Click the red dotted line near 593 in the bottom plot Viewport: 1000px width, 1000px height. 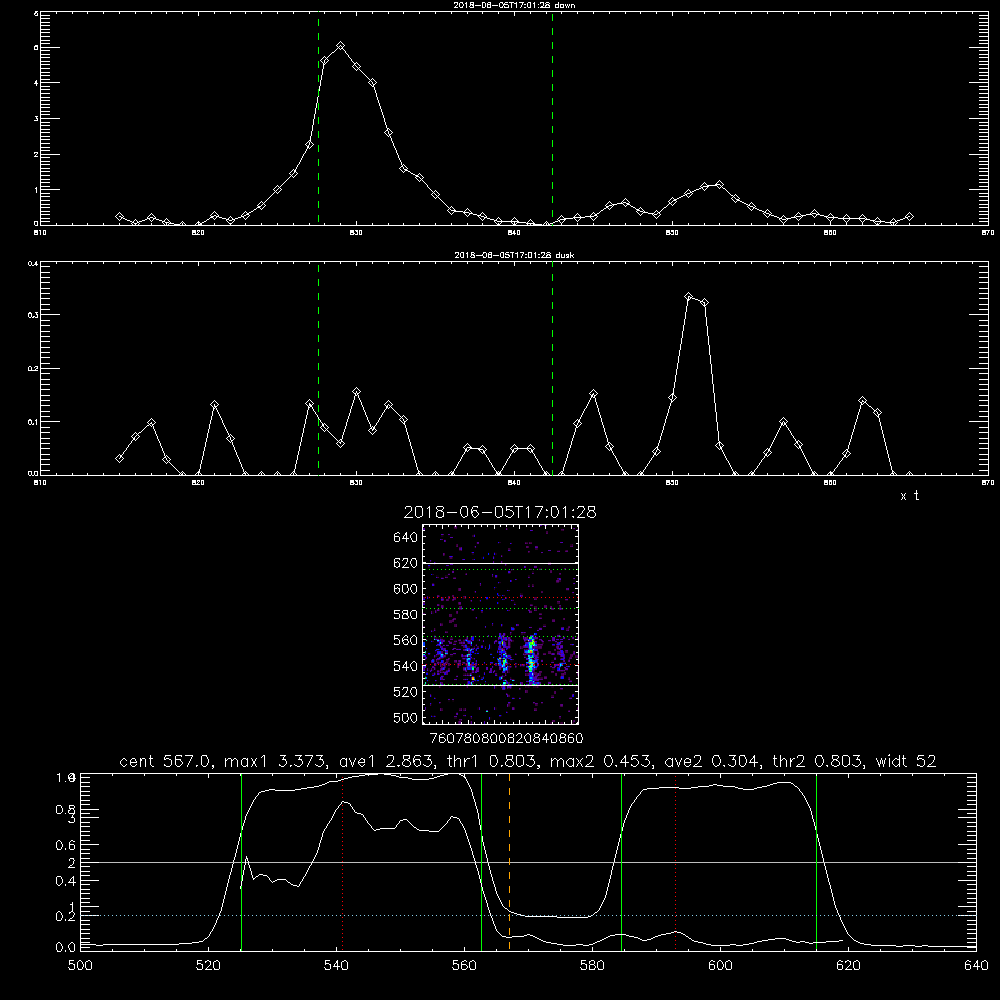tap(675, 861)
